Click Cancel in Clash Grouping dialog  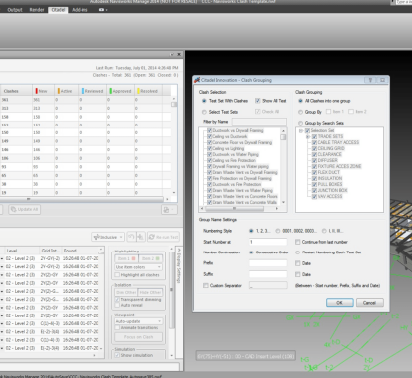(x=369, y=303)
